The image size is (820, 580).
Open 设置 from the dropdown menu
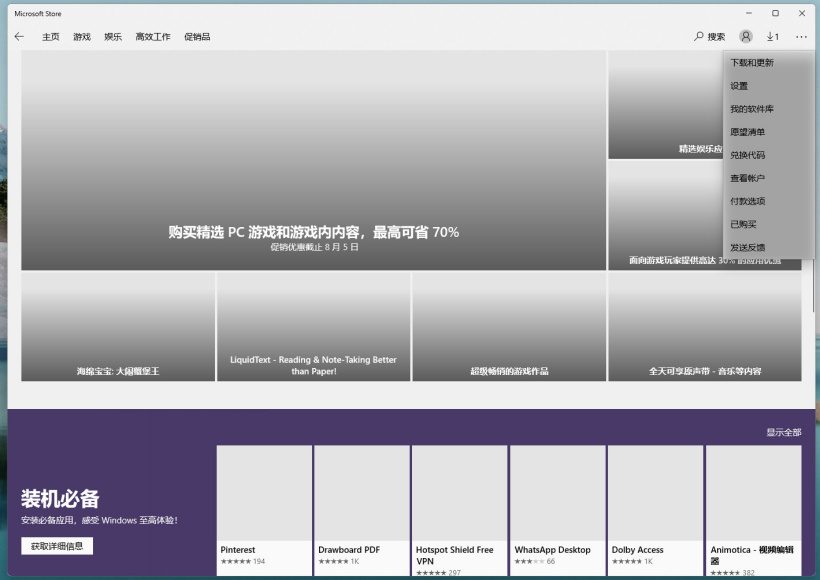tap(739, 86)
